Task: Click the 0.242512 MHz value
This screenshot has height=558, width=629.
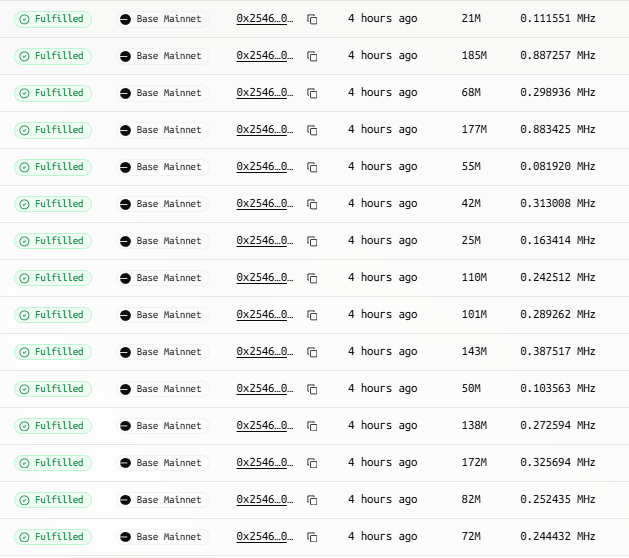Action: point(558,277)
